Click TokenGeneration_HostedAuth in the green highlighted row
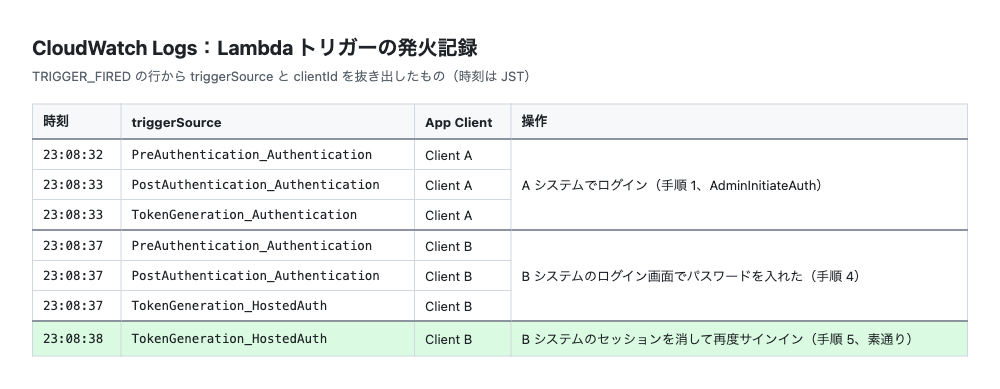 pyautogui.click(x=229, y=339)
